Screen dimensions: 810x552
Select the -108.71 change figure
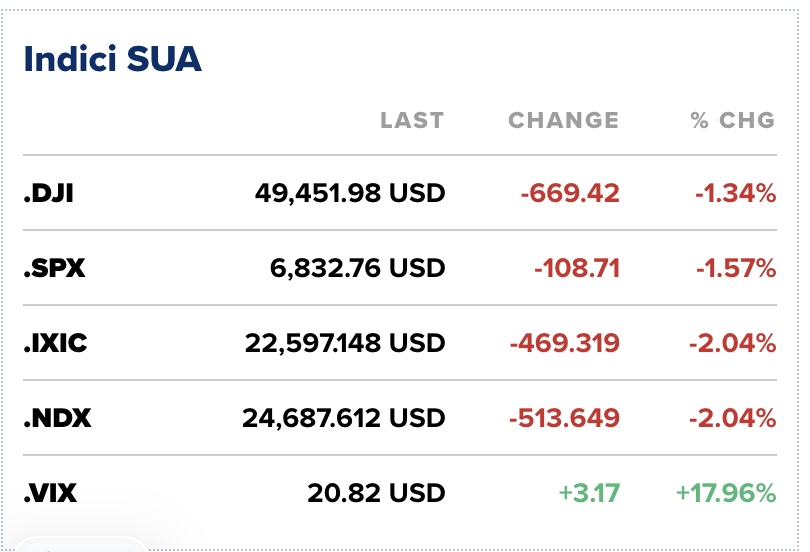(x=577, y=268)
